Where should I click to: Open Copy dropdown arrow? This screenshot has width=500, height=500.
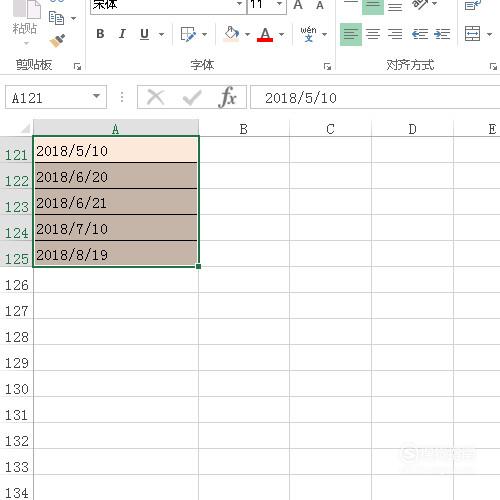(74, 18)
